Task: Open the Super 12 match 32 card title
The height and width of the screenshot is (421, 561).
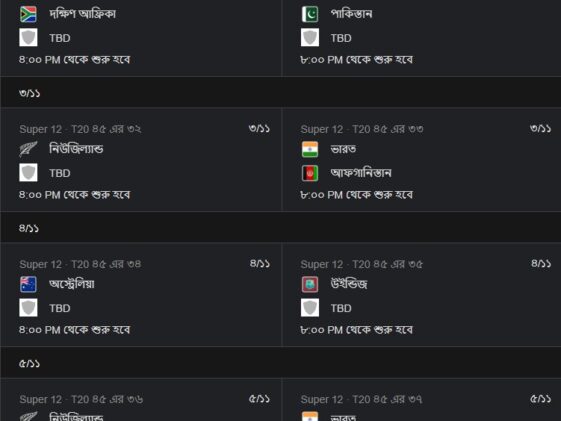Action: pos(80,129)
